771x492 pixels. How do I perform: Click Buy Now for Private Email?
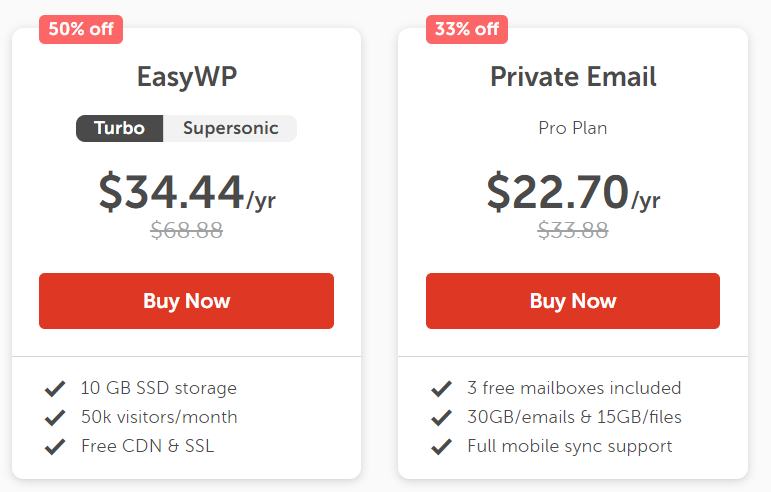(x=573, y=301)
